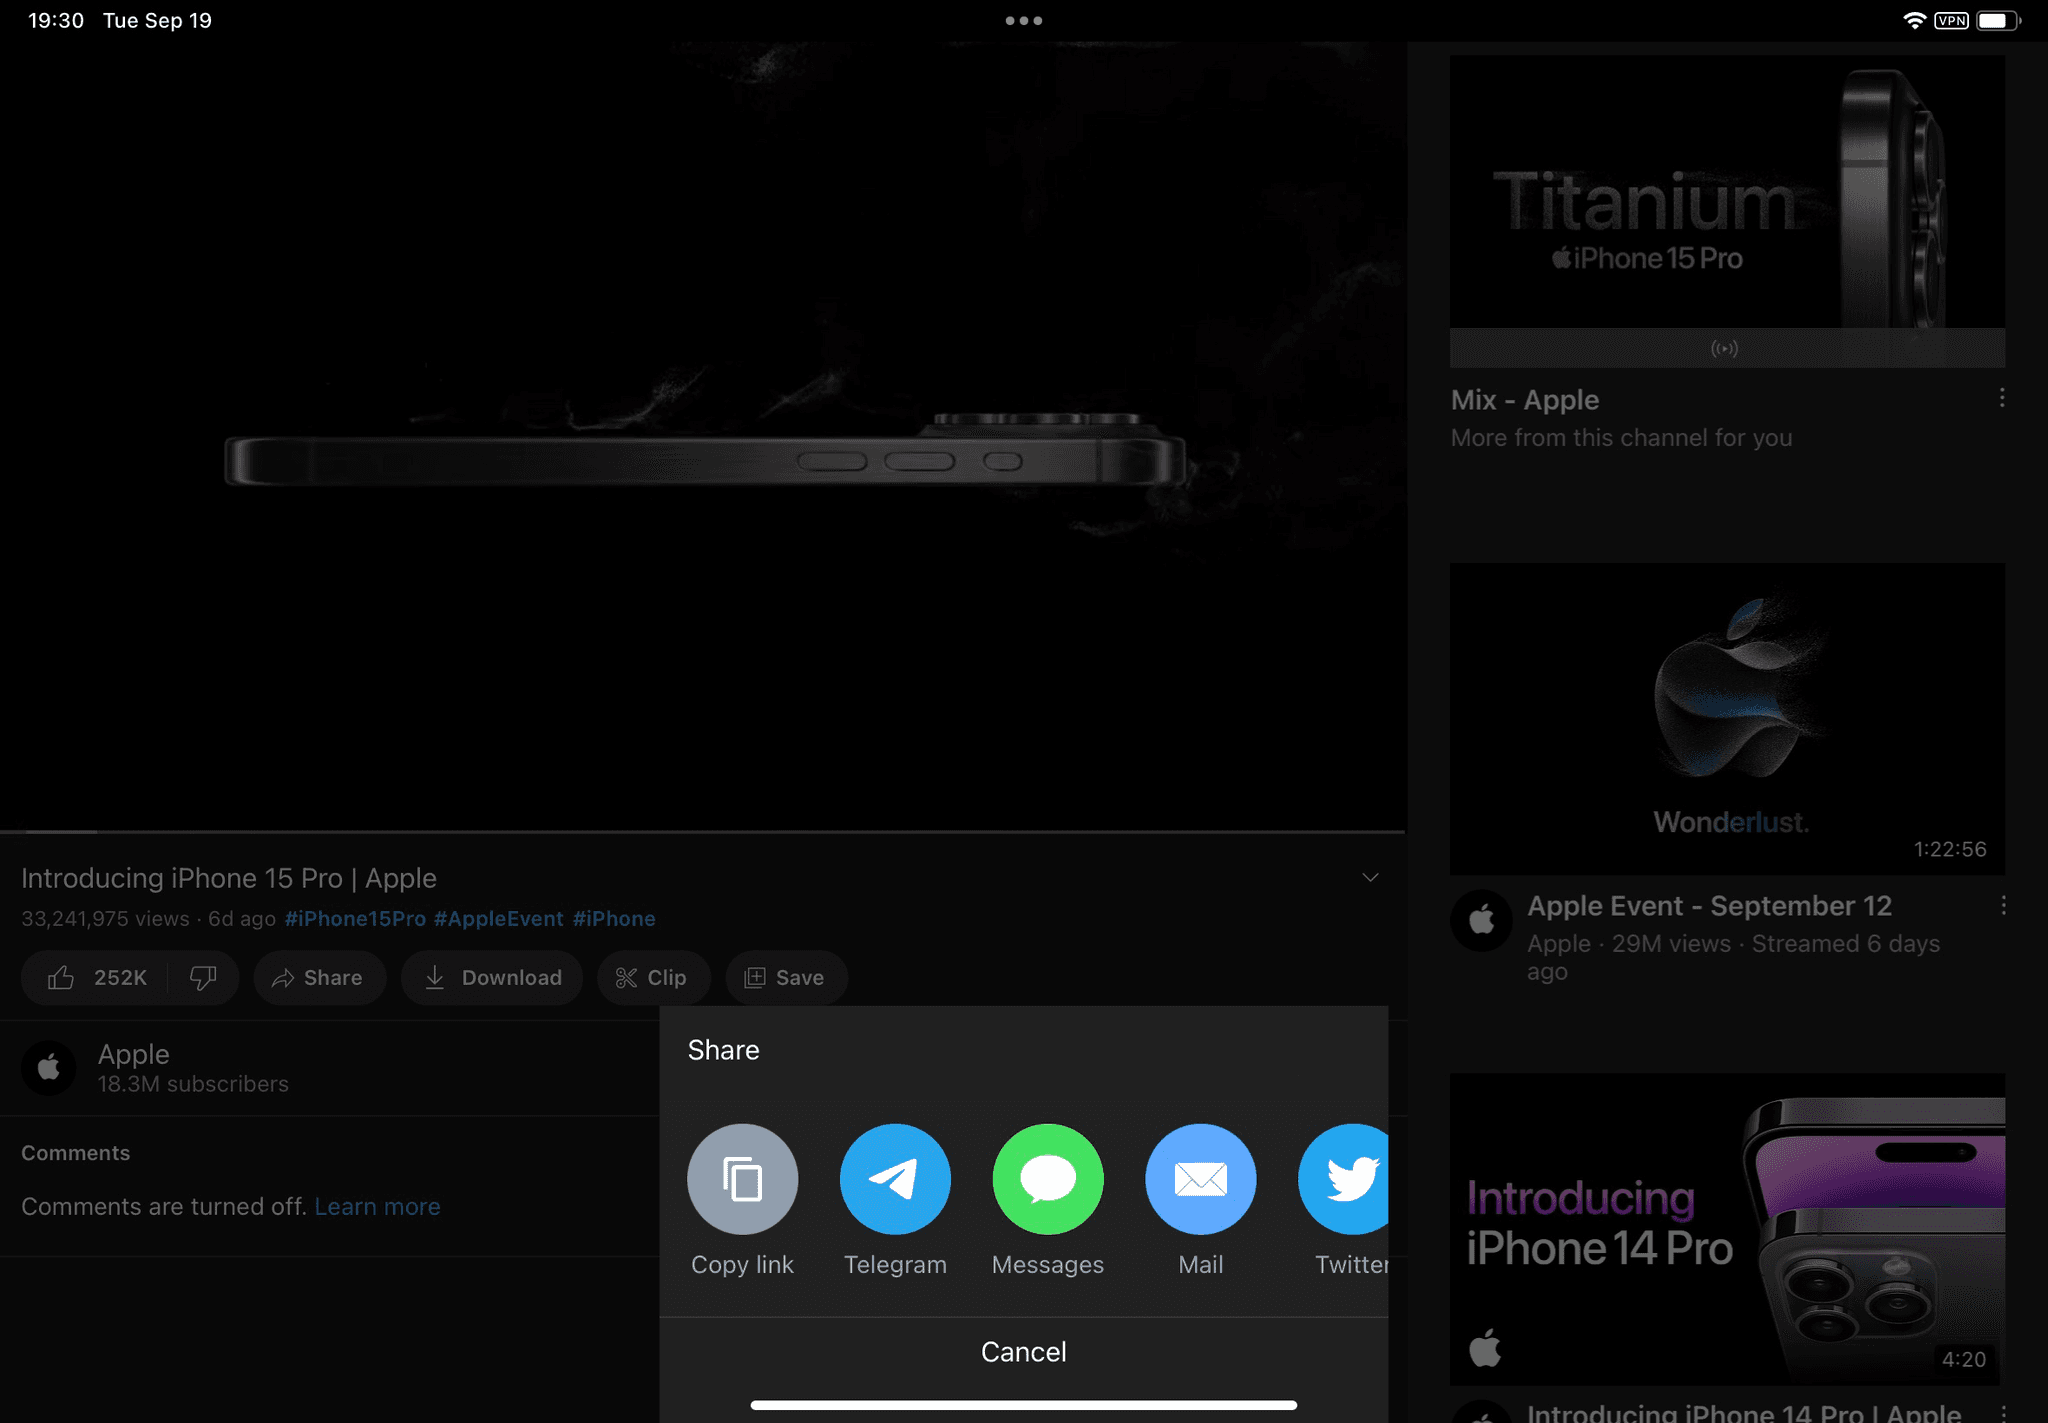The width and height of the screenshot is (2048, 1423).
Task: Open options for Apple Event September 12
Action: [2002, 905]
